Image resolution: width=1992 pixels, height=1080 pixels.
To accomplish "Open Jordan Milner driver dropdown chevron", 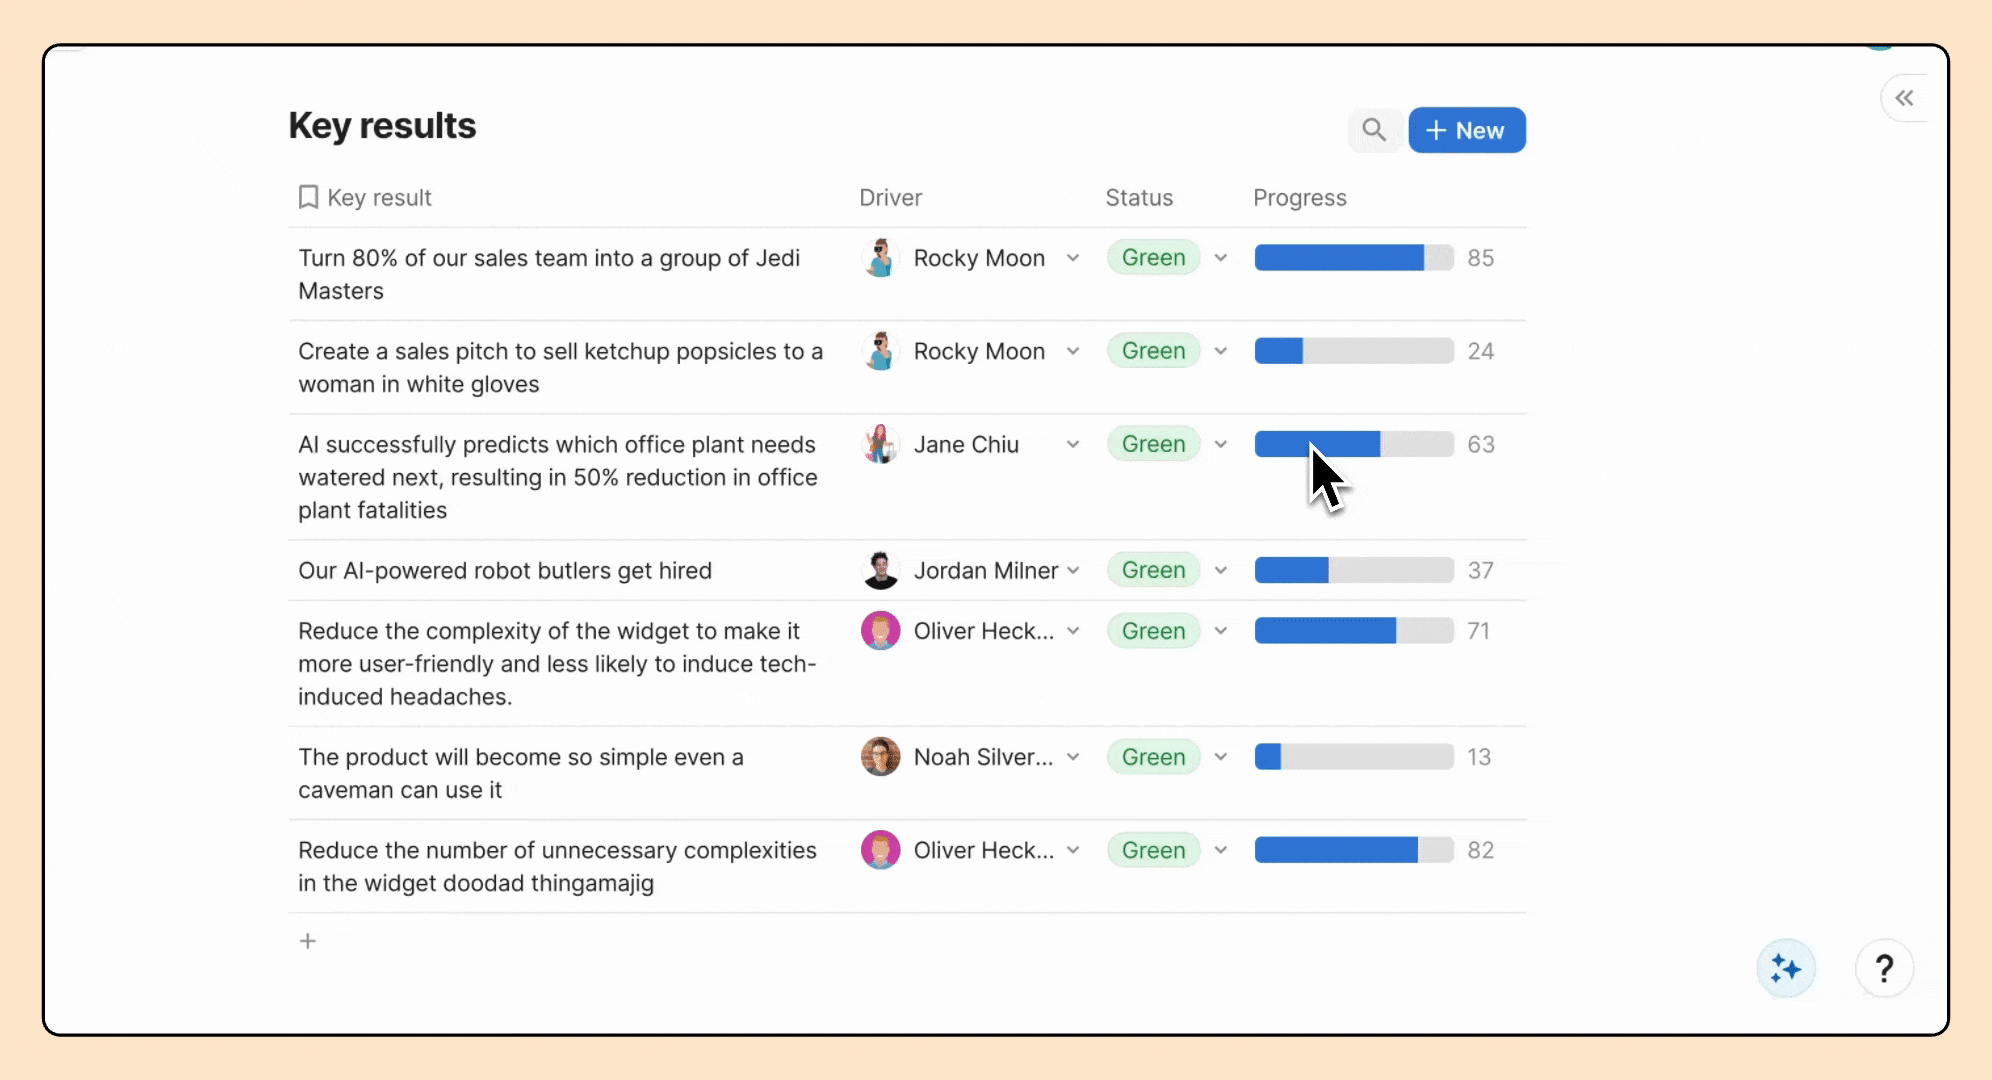I will (x=1073, y=570).
